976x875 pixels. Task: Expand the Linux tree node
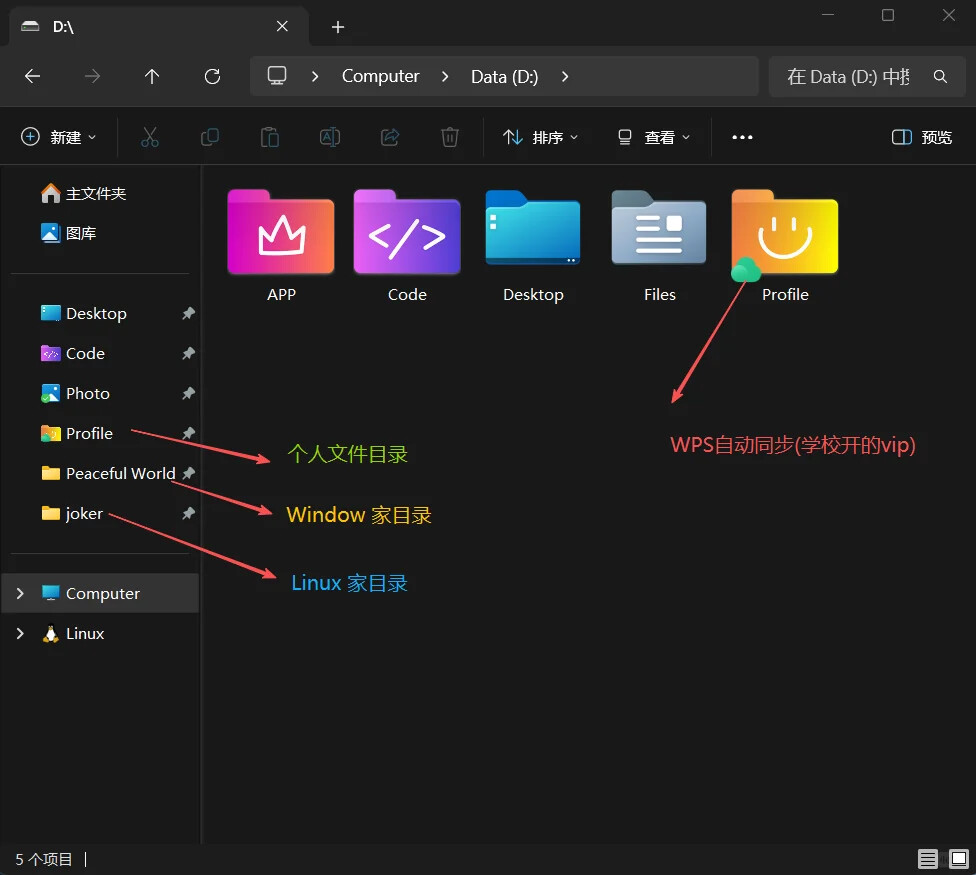coord(20,634)
